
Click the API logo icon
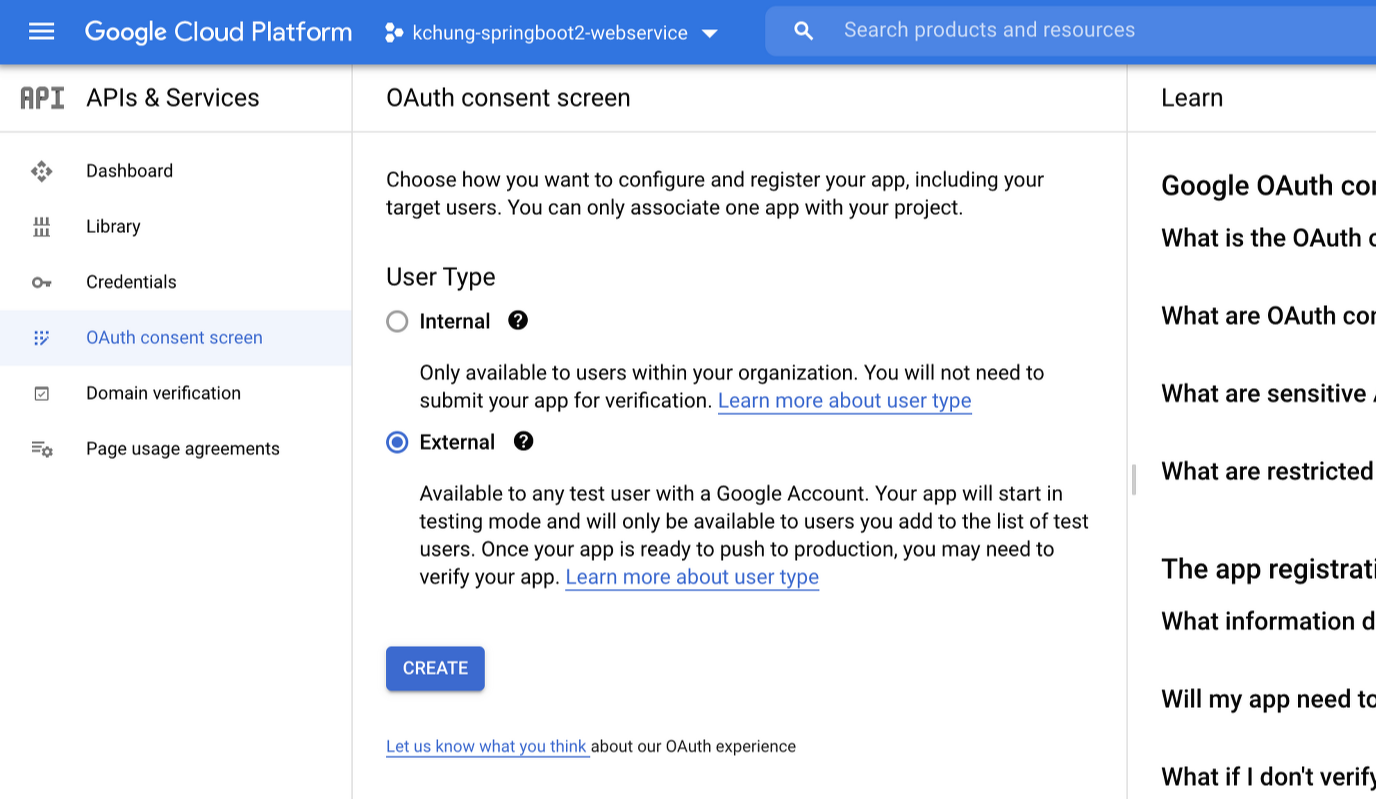tap(42, 98)
